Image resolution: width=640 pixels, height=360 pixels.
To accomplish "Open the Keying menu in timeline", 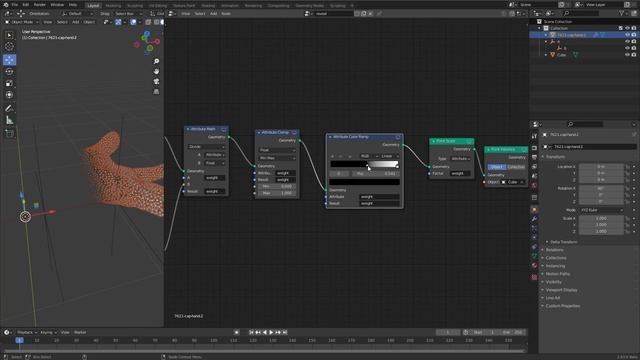I will click(48, 333).
